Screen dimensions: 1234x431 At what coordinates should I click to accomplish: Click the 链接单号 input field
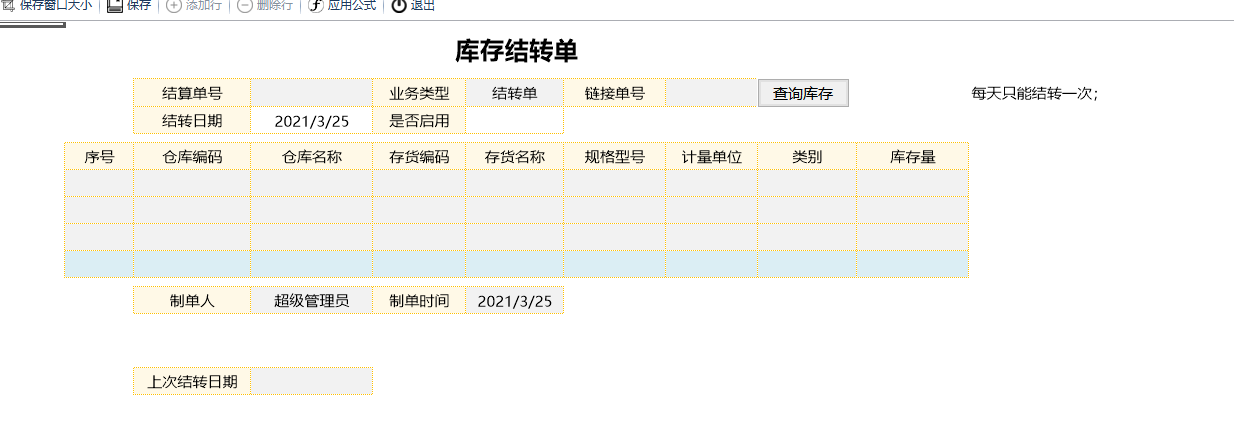point(711,93)
